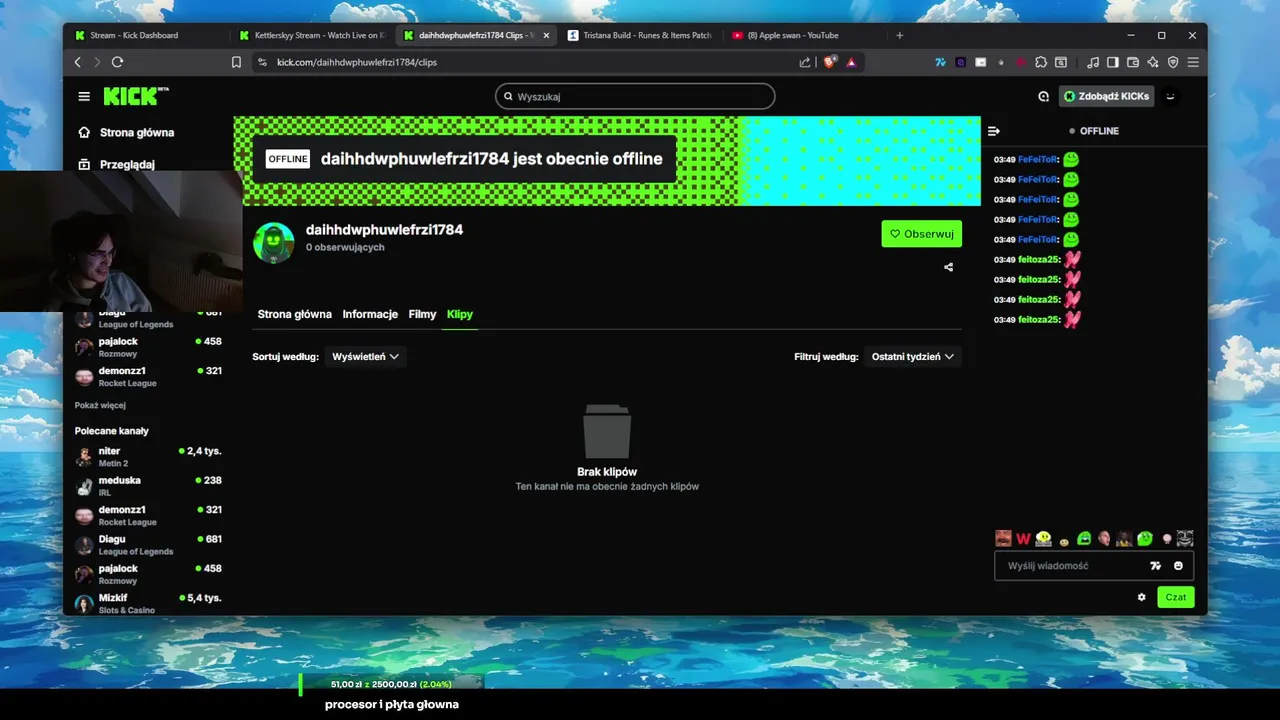Insert the red W emote
The height and width of the screenshot is (720, 1280).
click(x=1023, y=539)
